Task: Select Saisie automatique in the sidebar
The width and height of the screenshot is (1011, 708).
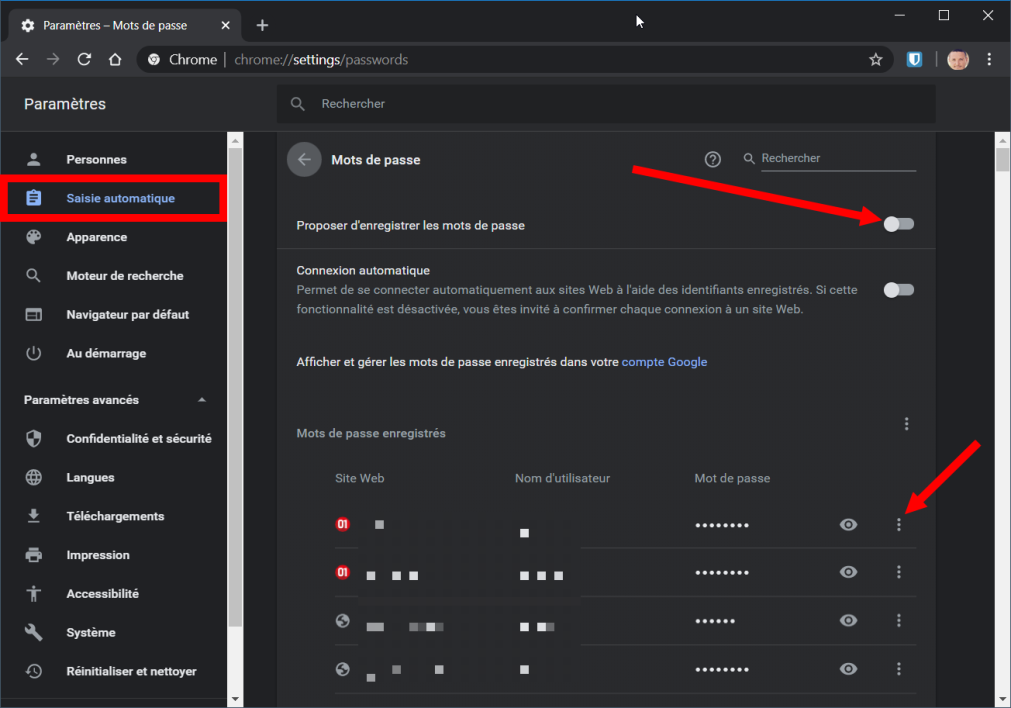Action: click(120, 198)
